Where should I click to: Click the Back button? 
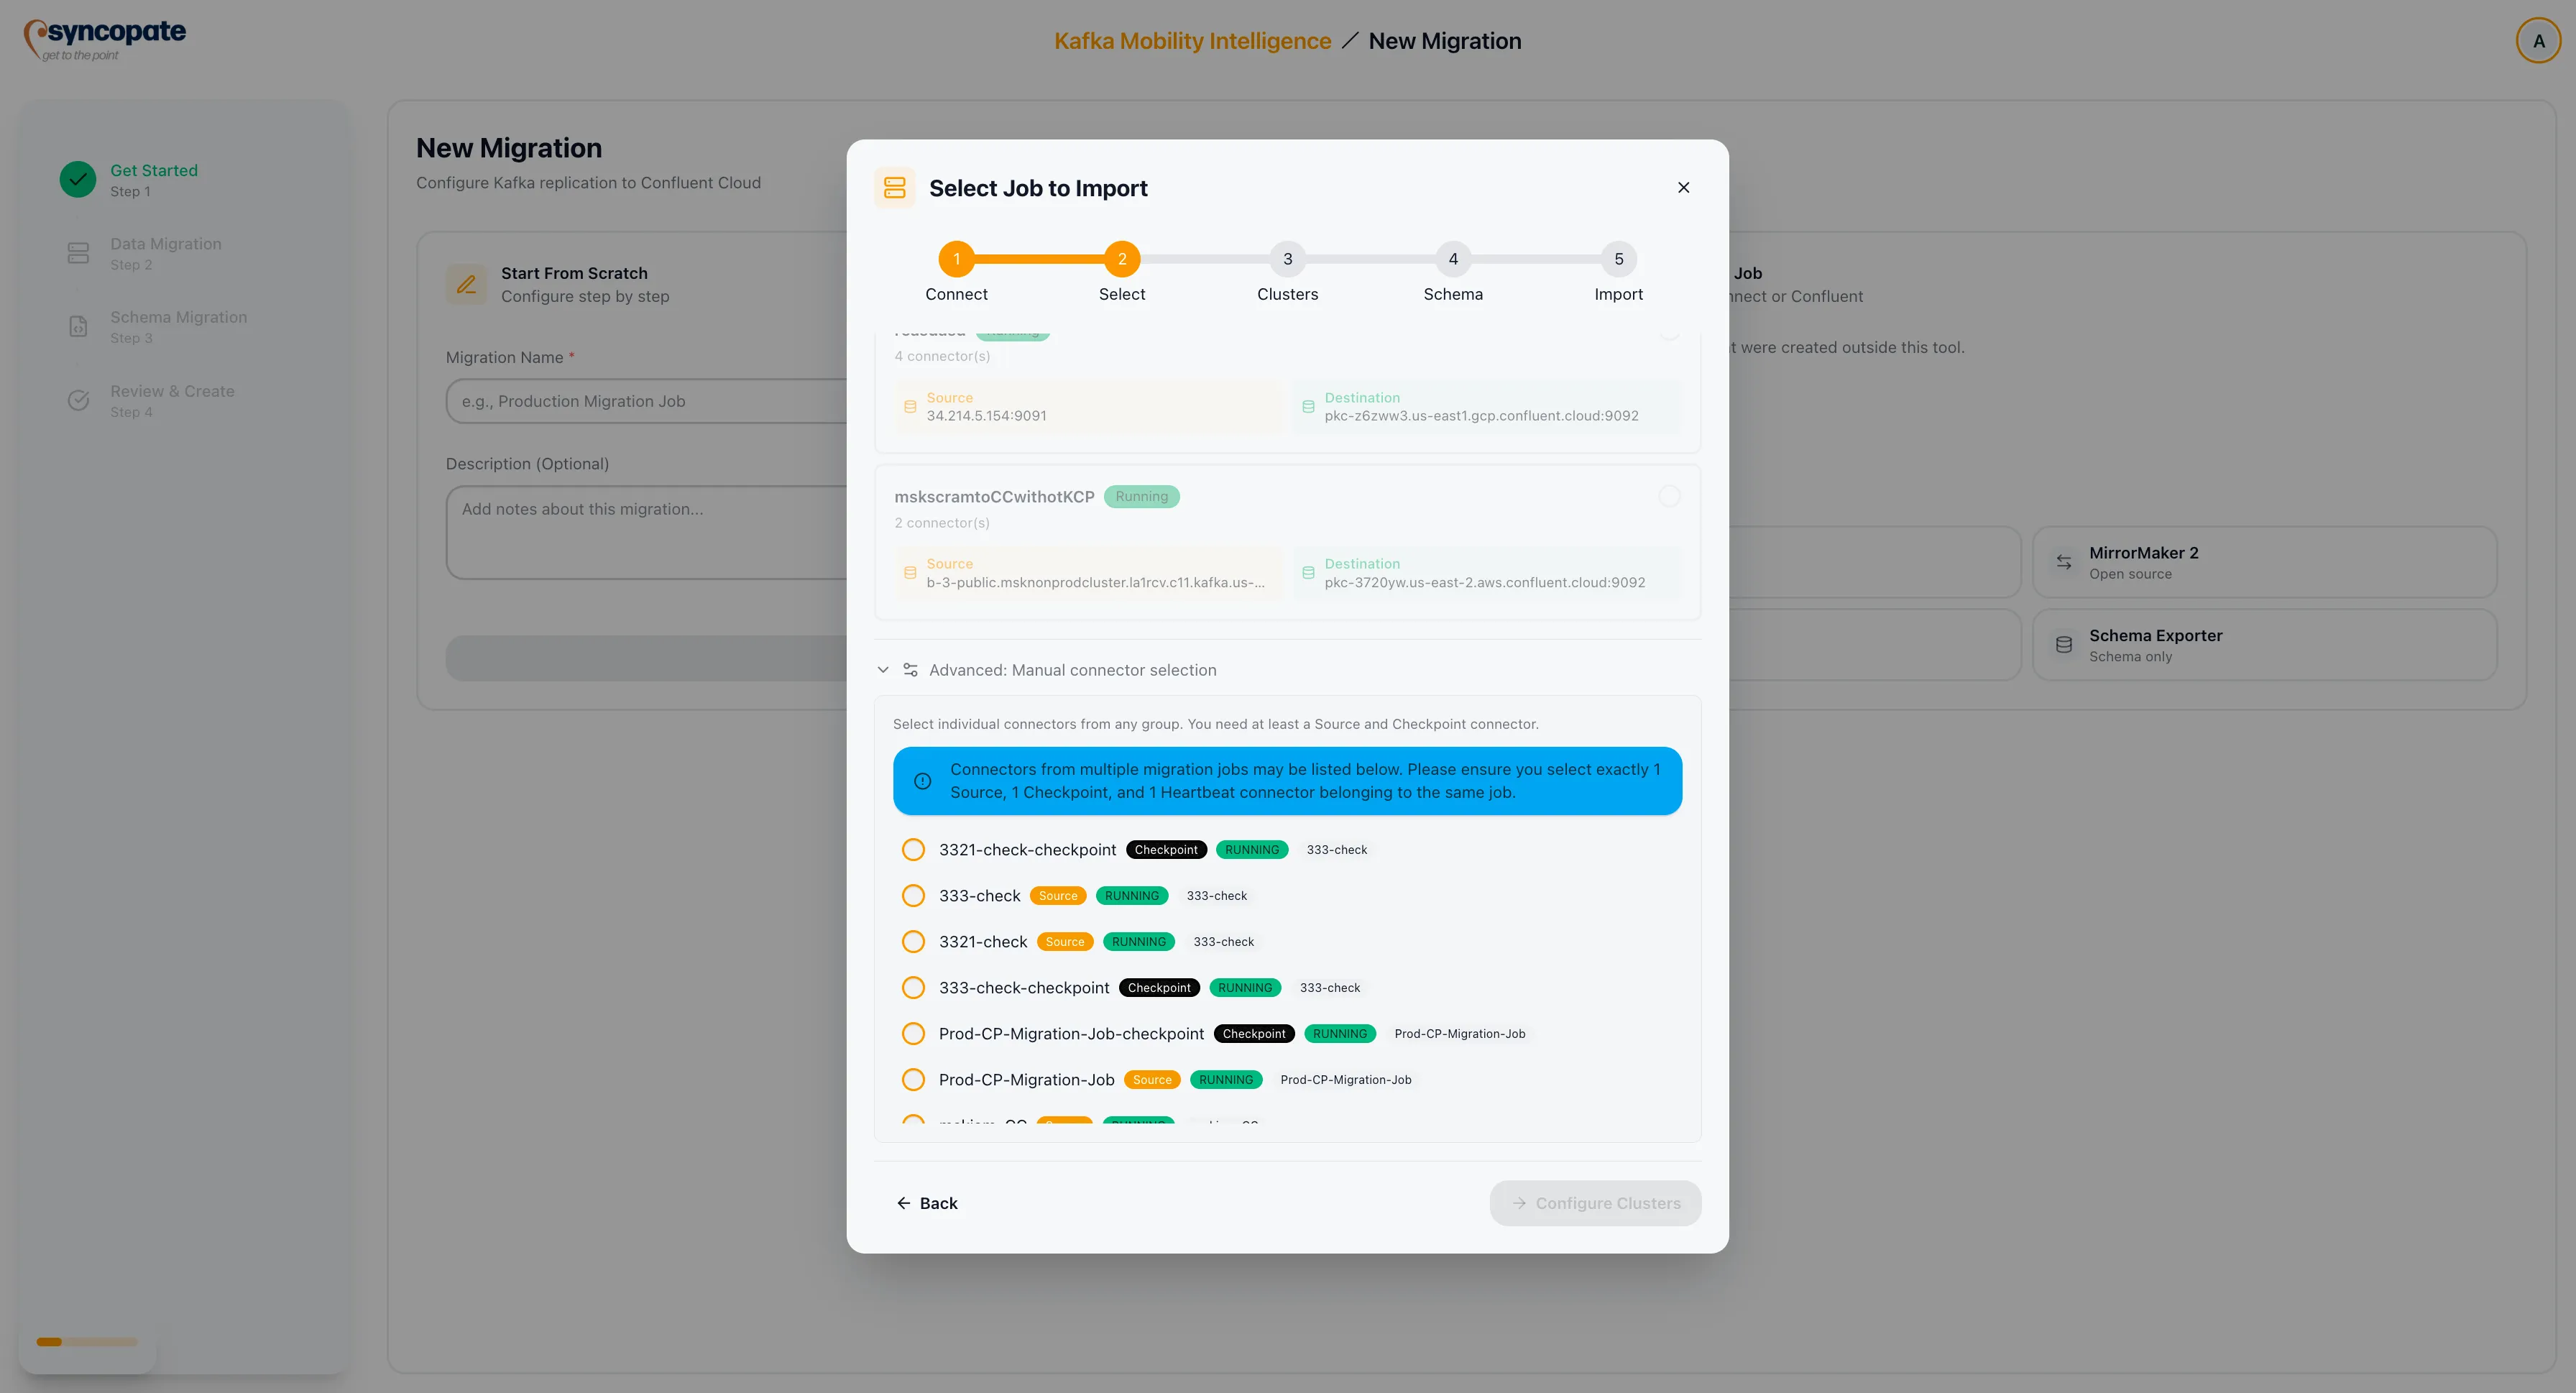(x=928, y=1203)
